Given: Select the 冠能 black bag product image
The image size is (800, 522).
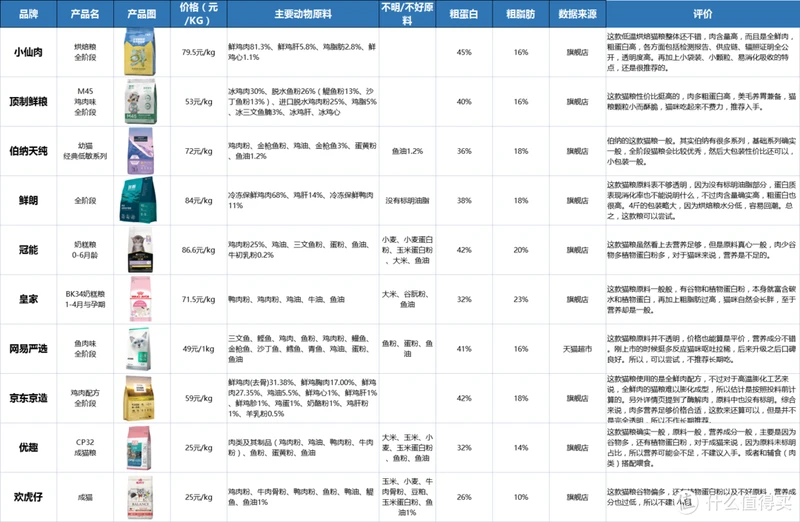Looking at the screenshot, I should click(140, 250).
